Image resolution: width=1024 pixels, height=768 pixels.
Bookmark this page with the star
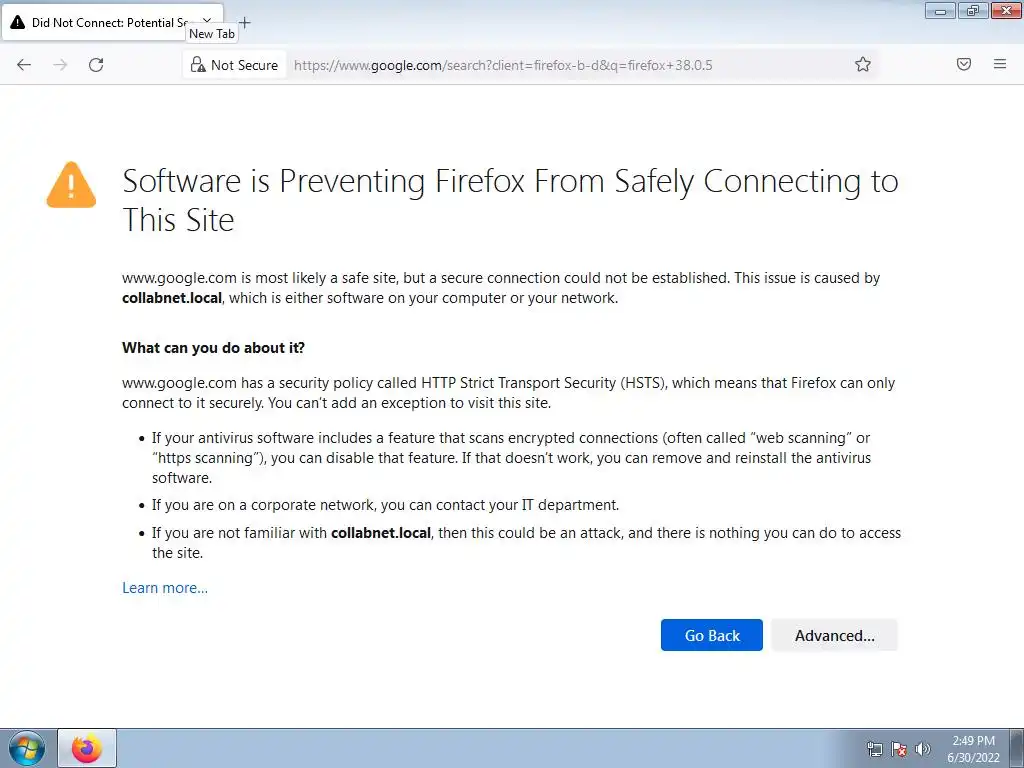[863, 64]
